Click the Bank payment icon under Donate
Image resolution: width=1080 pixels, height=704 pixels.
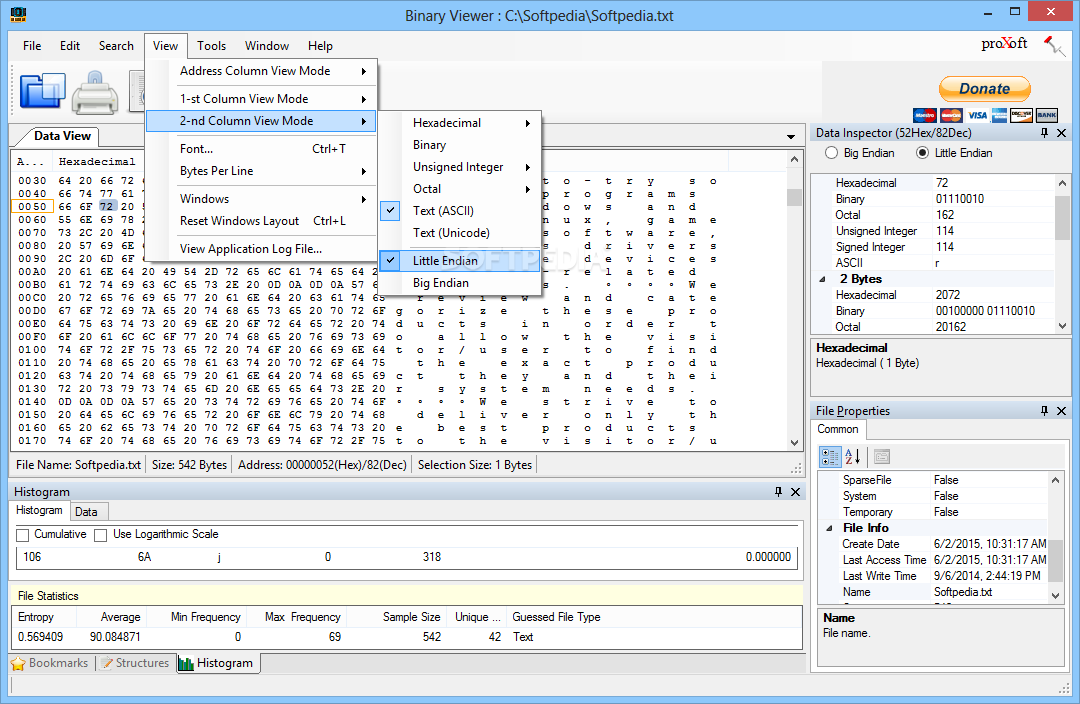tap(1047, 115)
